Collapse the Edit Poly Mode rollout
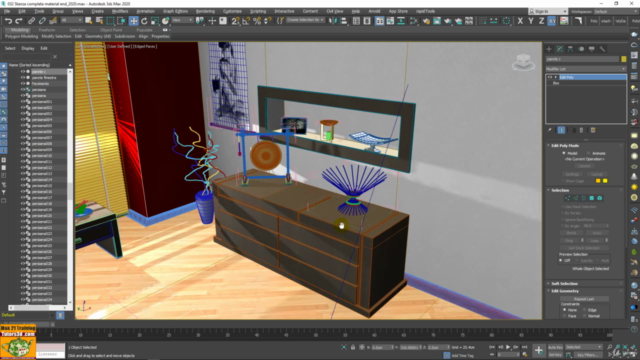Screen dimensions: 640x360 [x=565, y=145]
